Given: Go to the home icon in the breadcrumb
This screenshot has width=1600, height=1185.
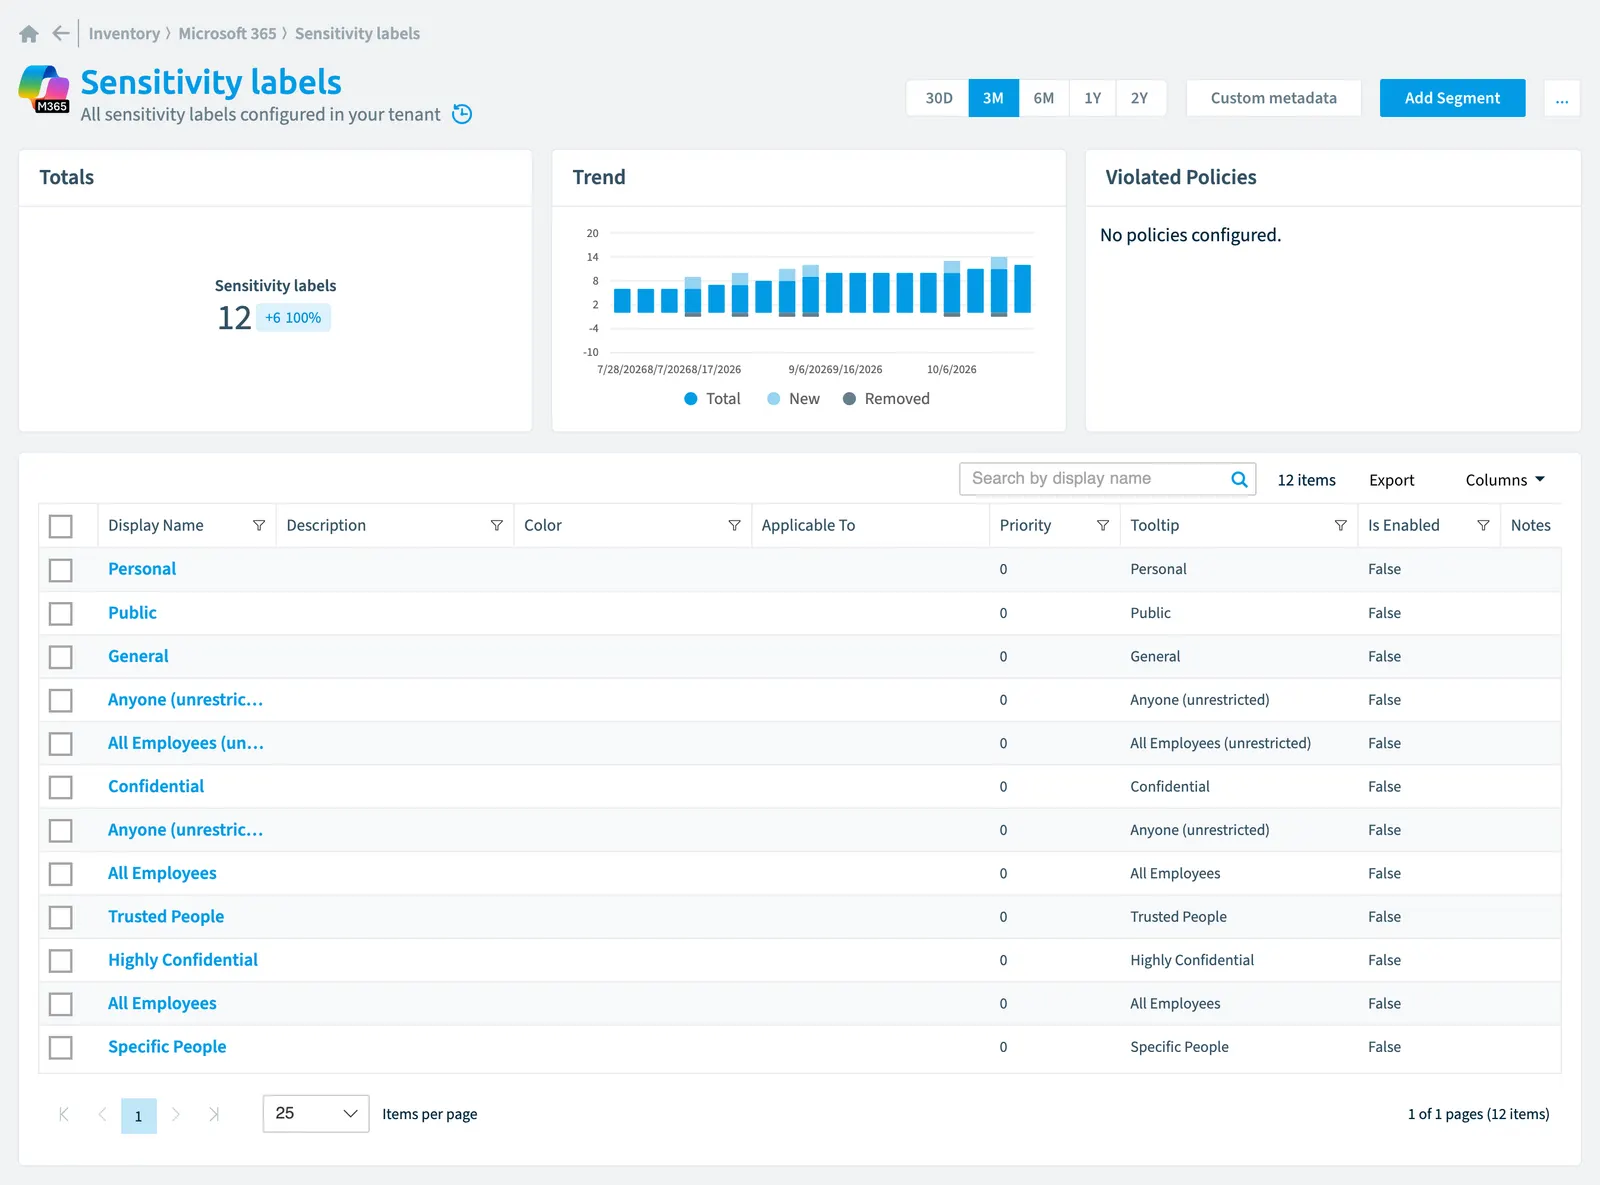Looking at the screenshot, I should pos(29,34).
